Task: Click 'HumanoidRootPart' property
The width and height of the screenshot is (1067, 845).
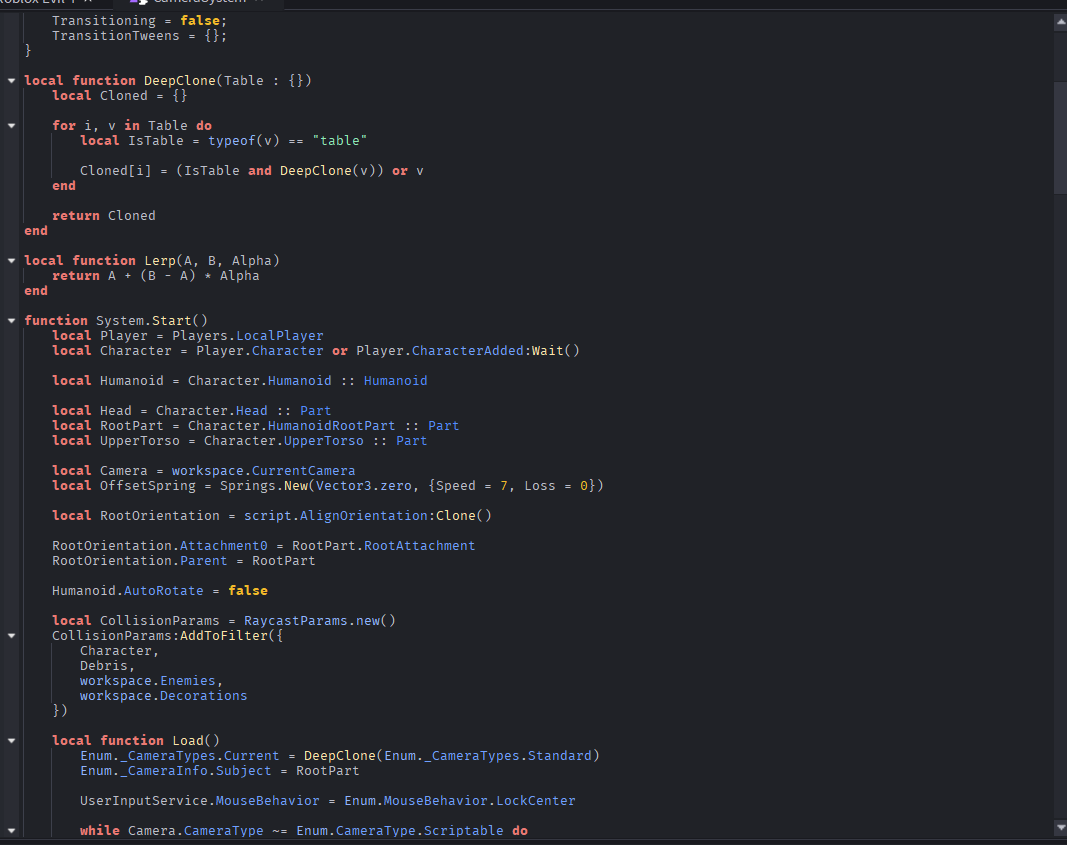Action: tap(331, 425)
